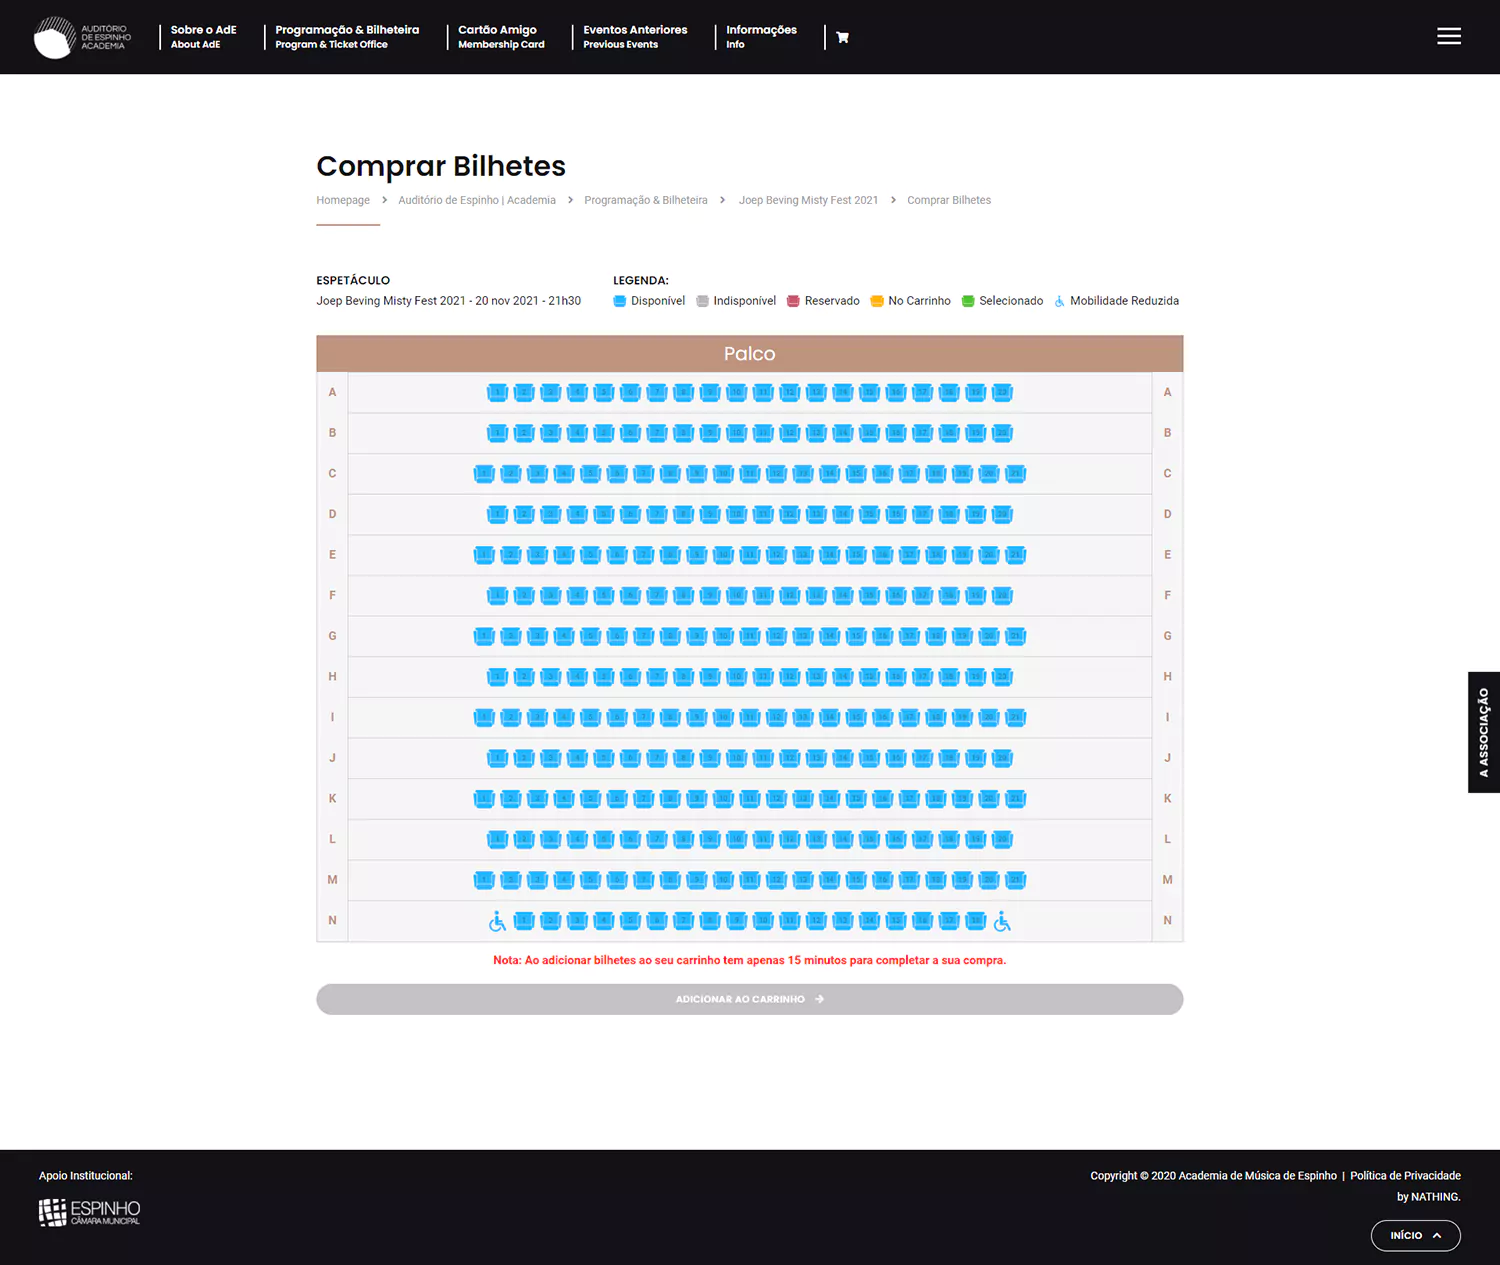
Task: Toggle seat 1 in row N
Action: click(524, 920)
